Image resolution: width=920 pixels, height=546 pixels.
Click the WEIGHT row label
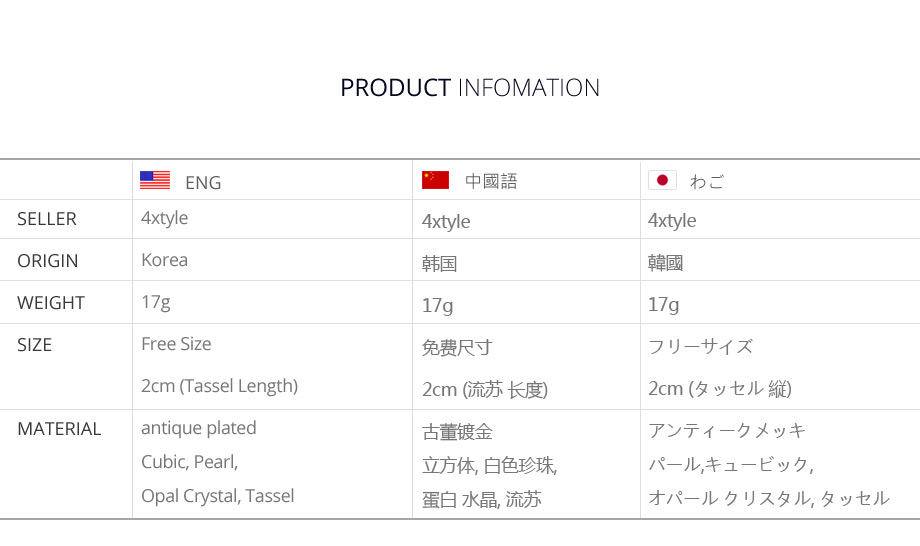pyautogui.click(x=51, y=303)
